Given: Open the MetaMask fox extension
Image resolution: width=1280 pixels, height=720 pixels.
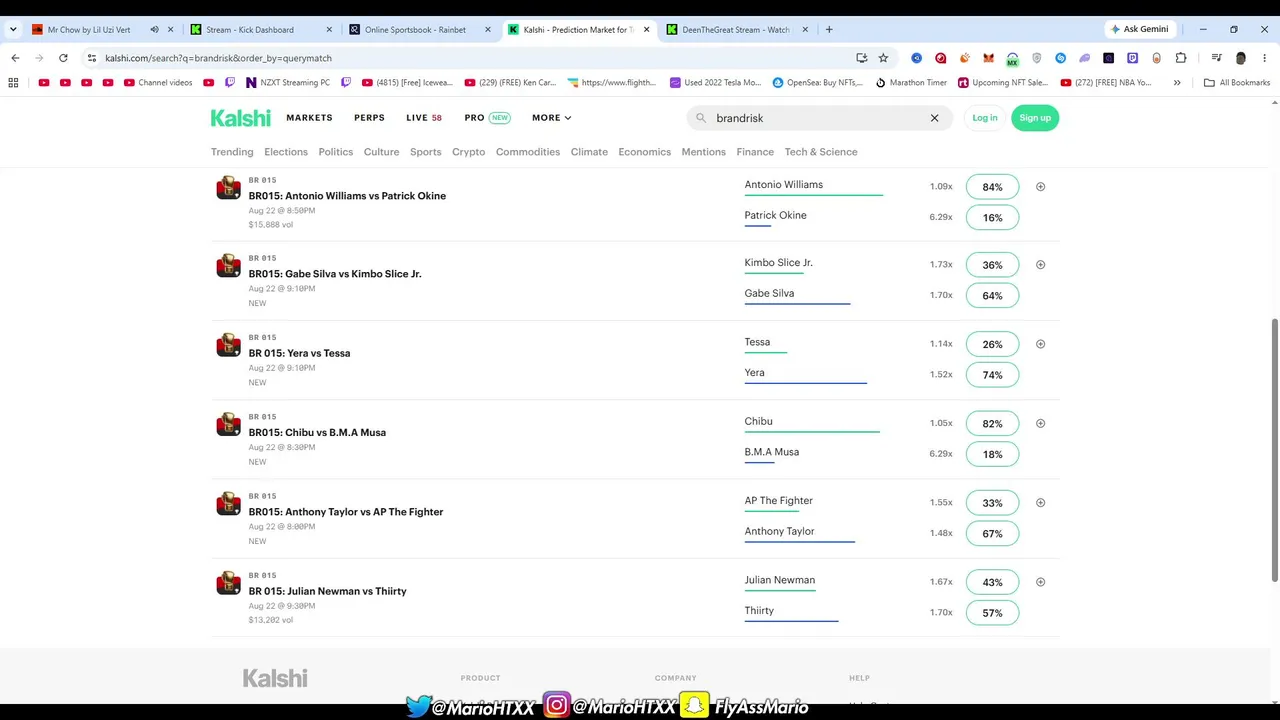Looking at the screenshot, I should (989, 58).
